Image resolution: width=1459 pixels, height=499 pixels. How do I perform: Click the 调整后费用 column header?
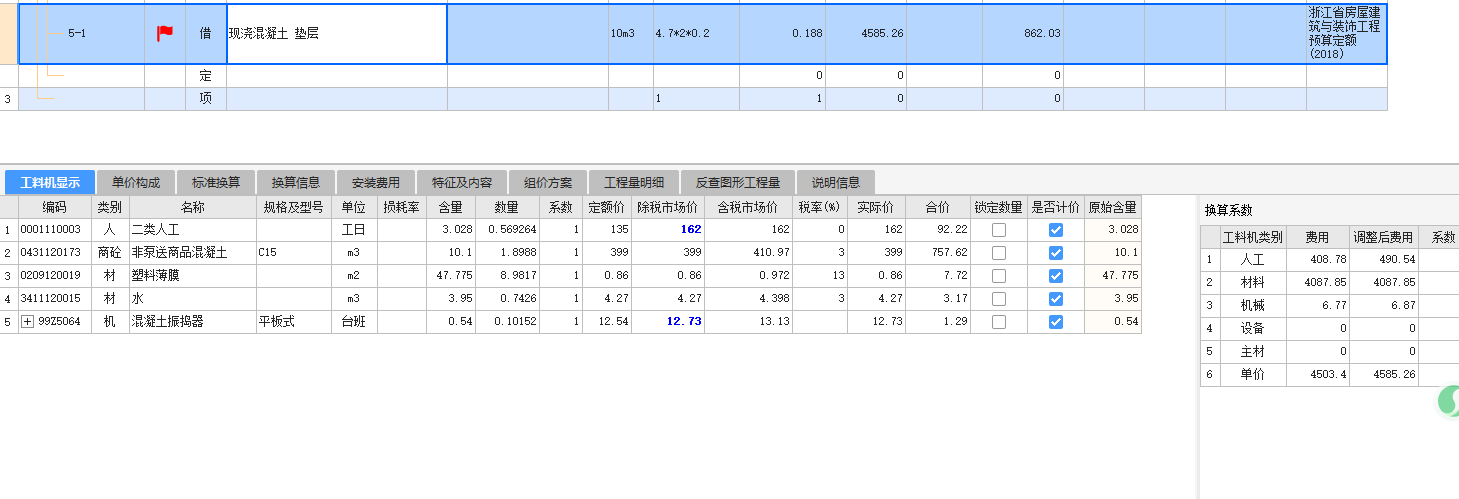[x=1382, y=237]
